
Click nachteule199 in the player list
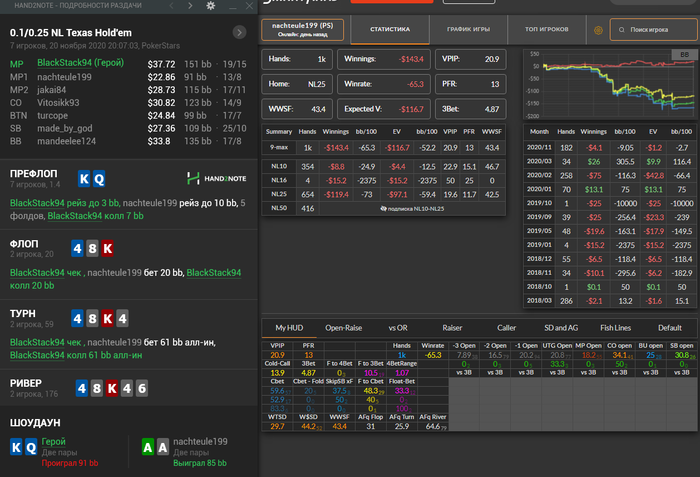64,77
